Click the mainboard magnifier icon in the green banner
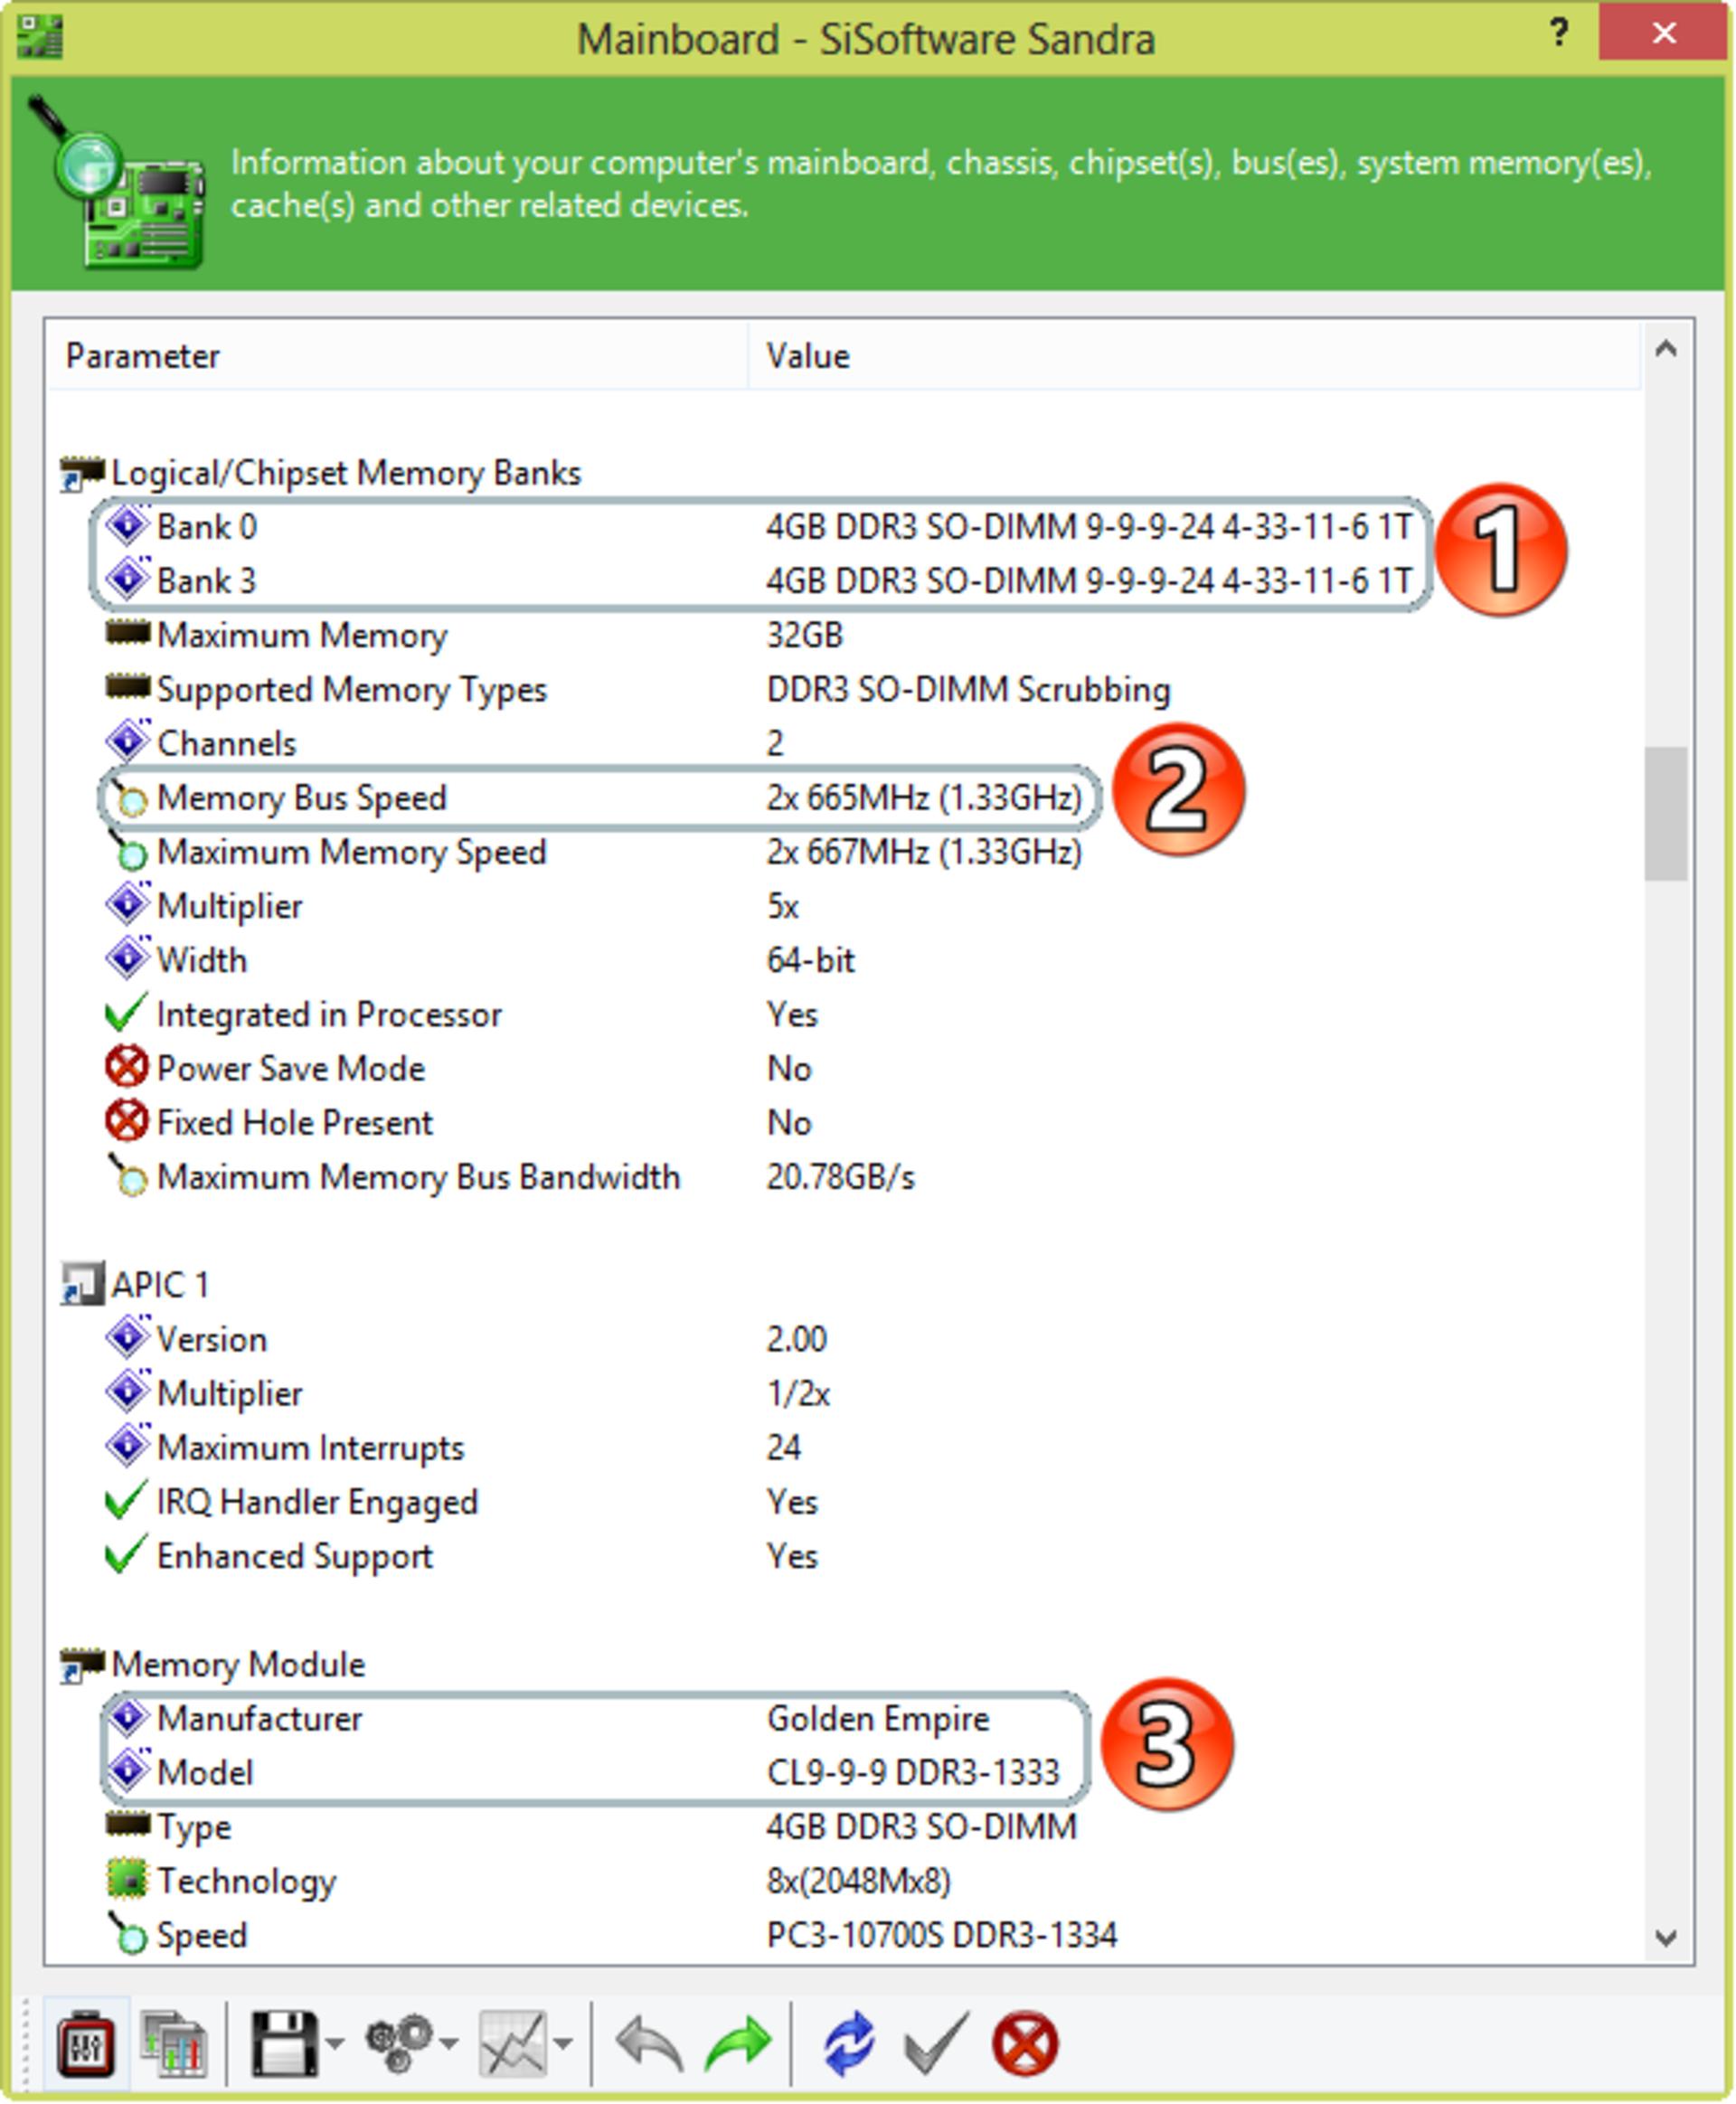Viewport: 1736px width, 2104px height. [117, 183]
